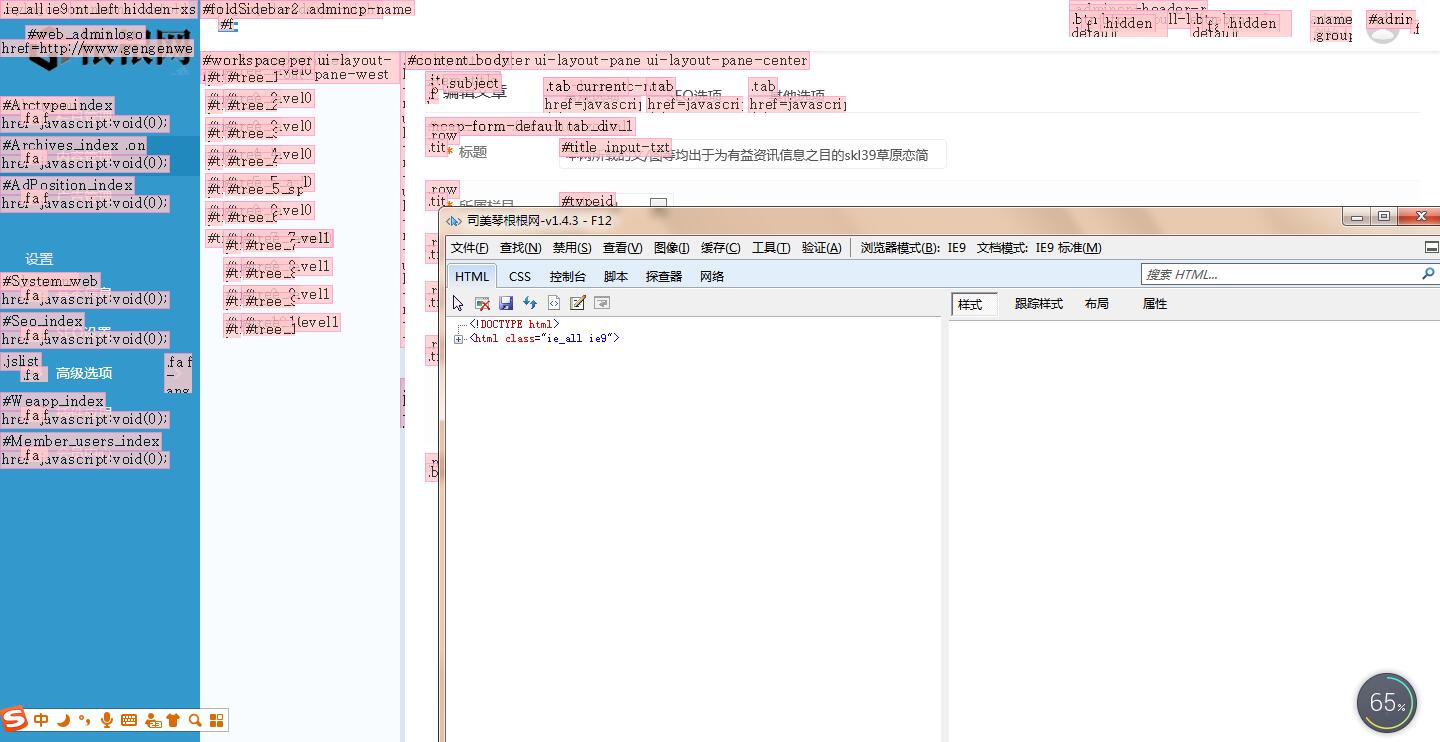Screen dimensions: 1440x742
Task: Click the save floppy-disk icon in F12 toolbar
Action: click(506, 303)
